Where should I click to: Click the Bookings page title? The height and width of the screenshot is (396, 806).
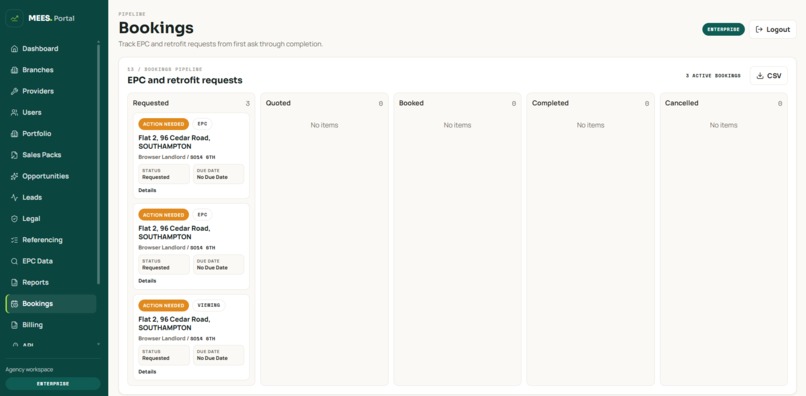[156, 28]
